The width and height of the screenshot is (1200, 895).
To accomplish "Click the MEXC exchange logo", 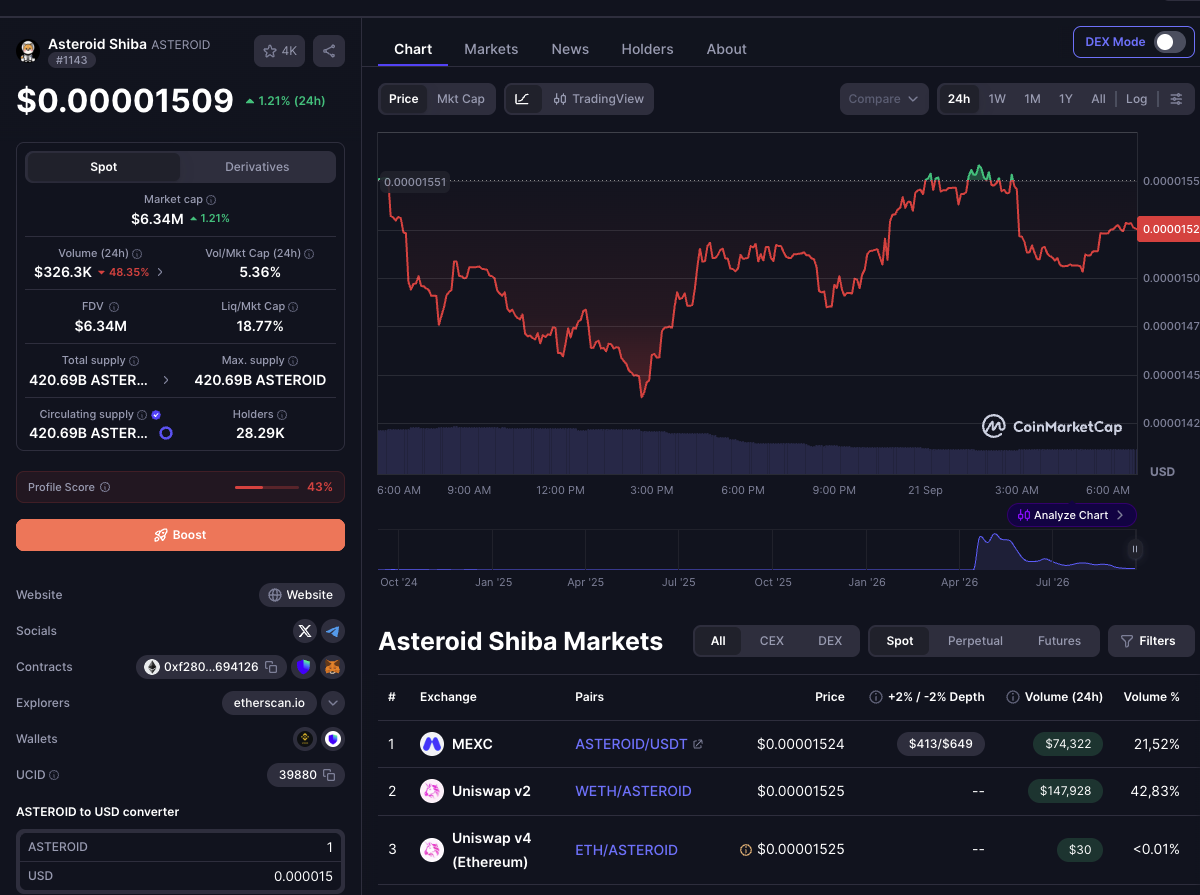I will pyautogui.click(x=432, y=744).
